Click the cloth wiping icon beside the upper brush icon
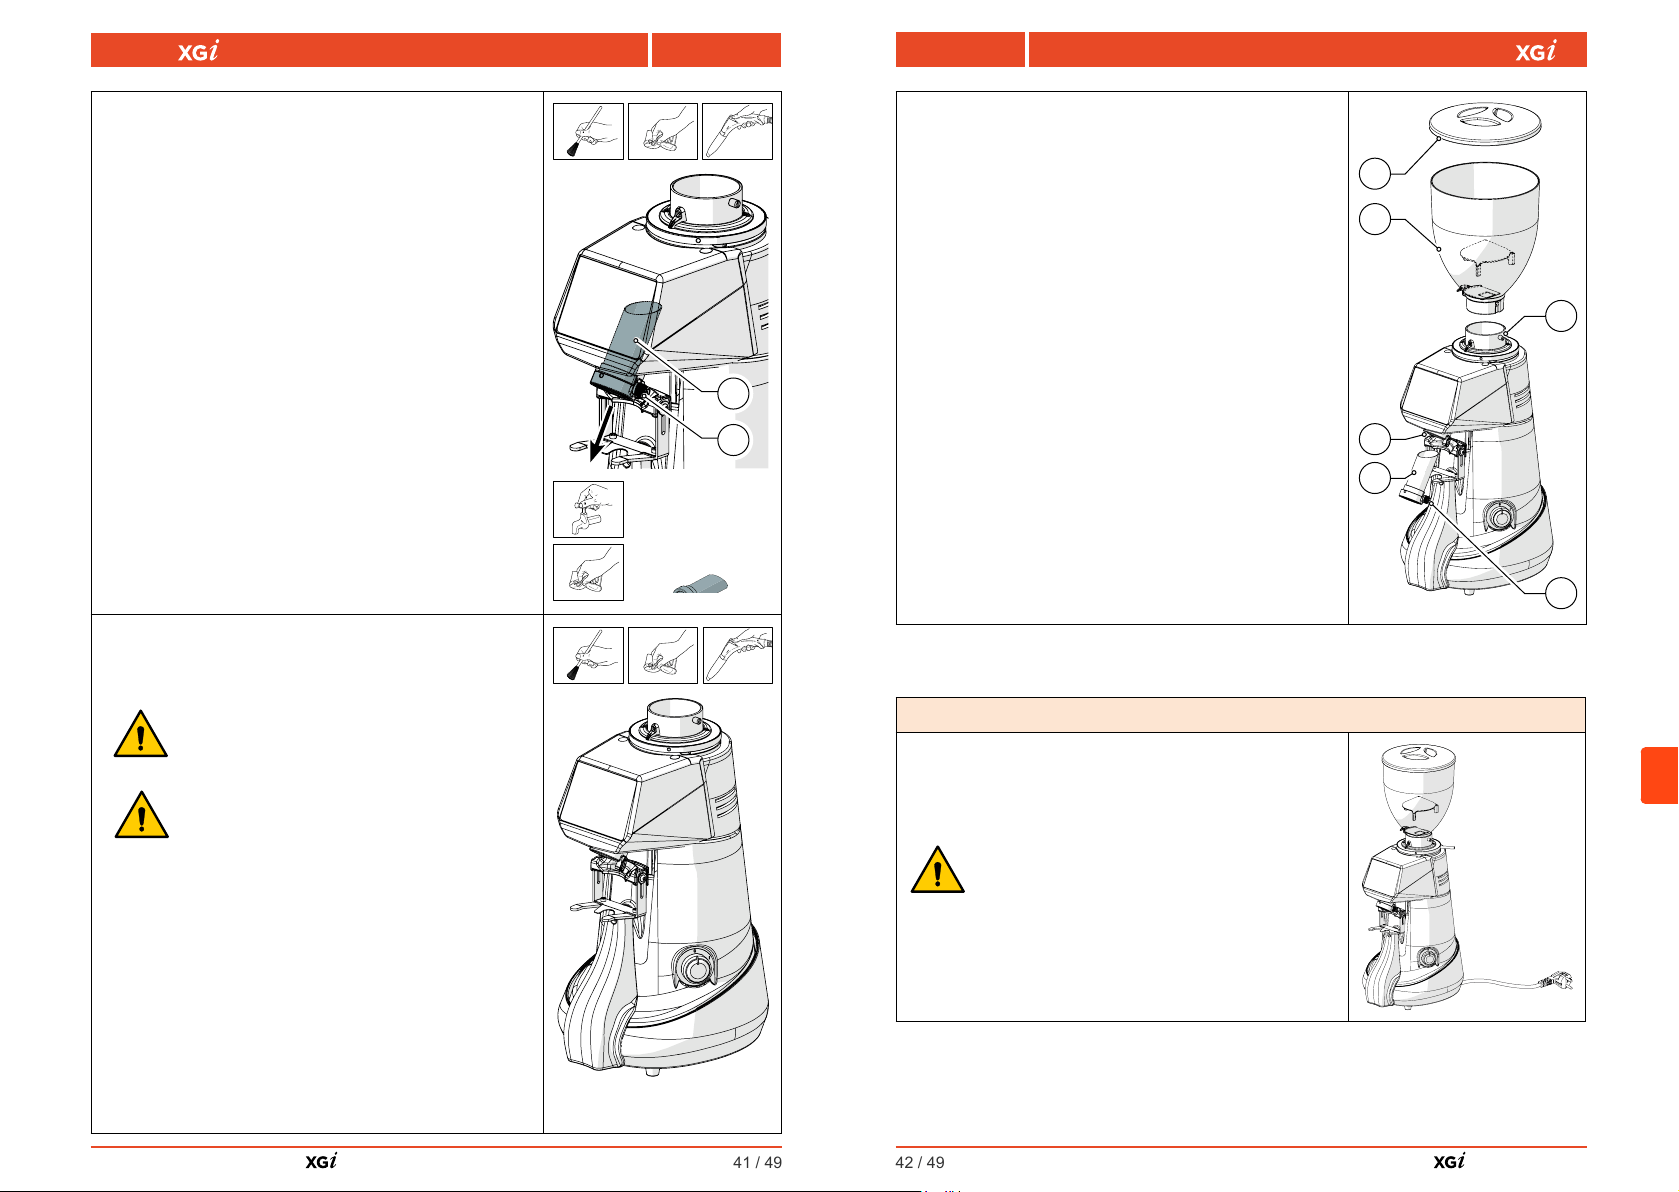This screenshot has height=1192, width=1679. pos(663,131)
